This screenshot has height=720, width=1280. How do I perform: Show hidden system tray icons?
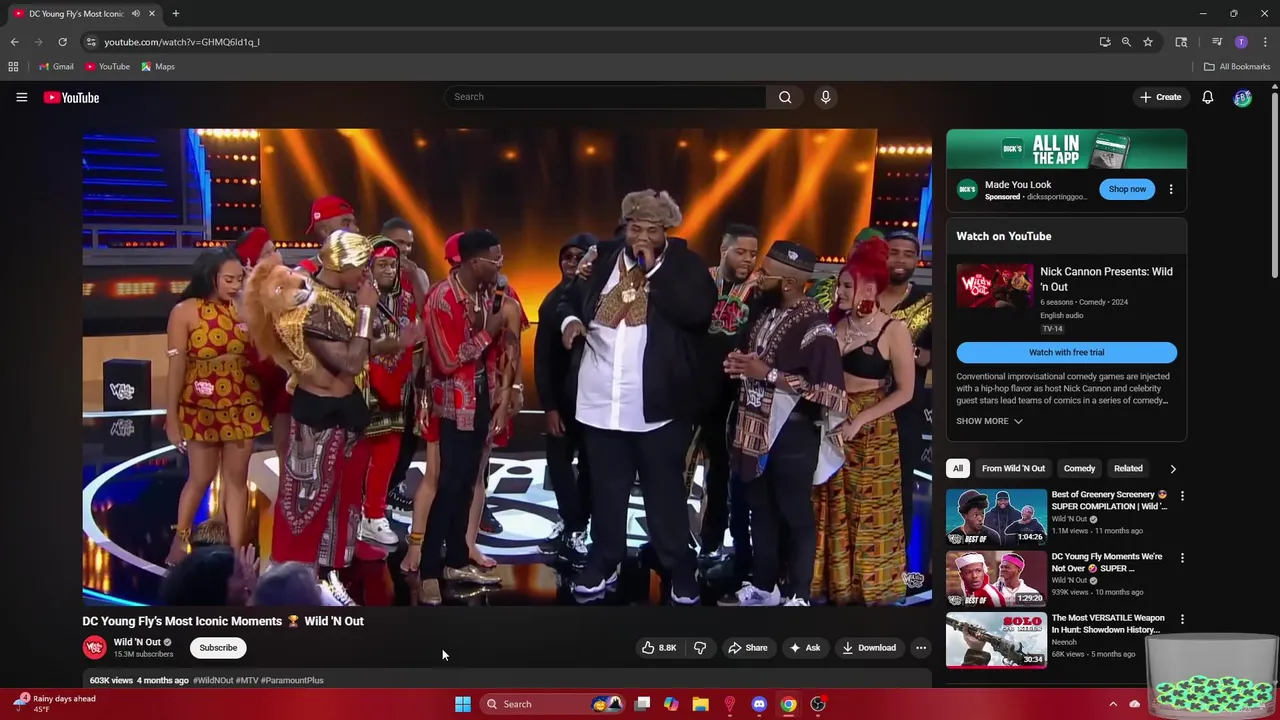[x=1112, y=704]
